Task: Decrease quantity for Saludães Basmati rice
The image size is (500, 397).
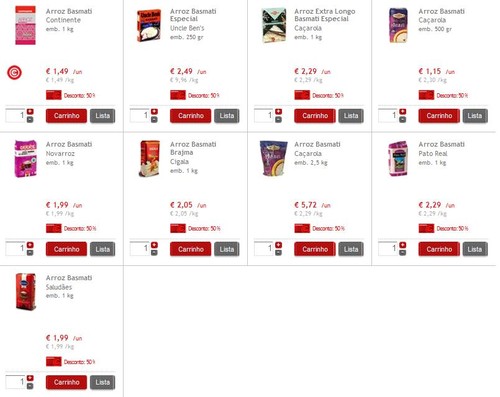Action: click(x=30, y=386)
